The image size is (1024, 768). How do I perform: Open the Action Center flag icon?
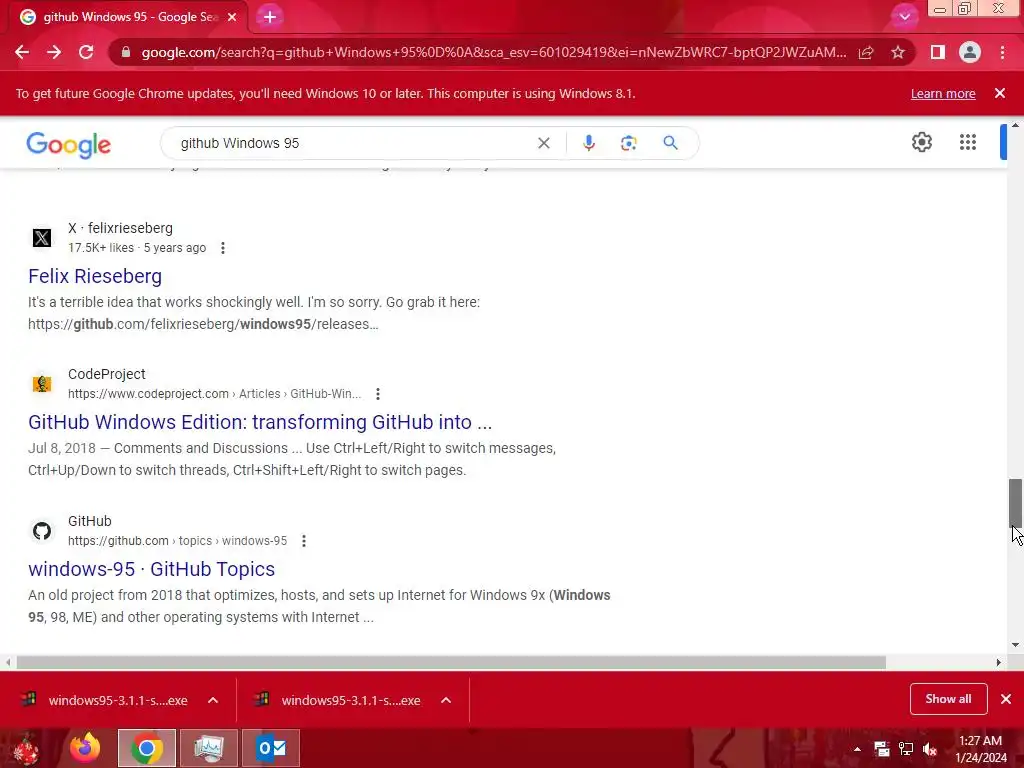(882, 749)
